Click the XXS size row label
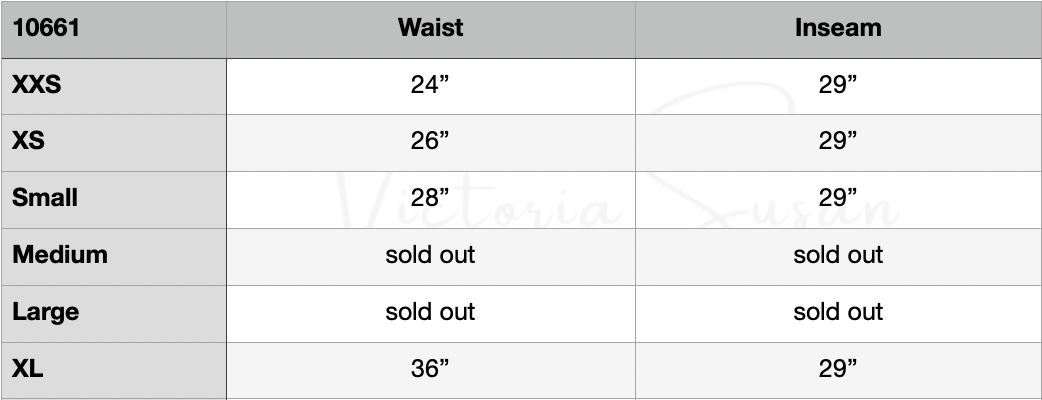The image size is (1042, 400). pos(37,85)
